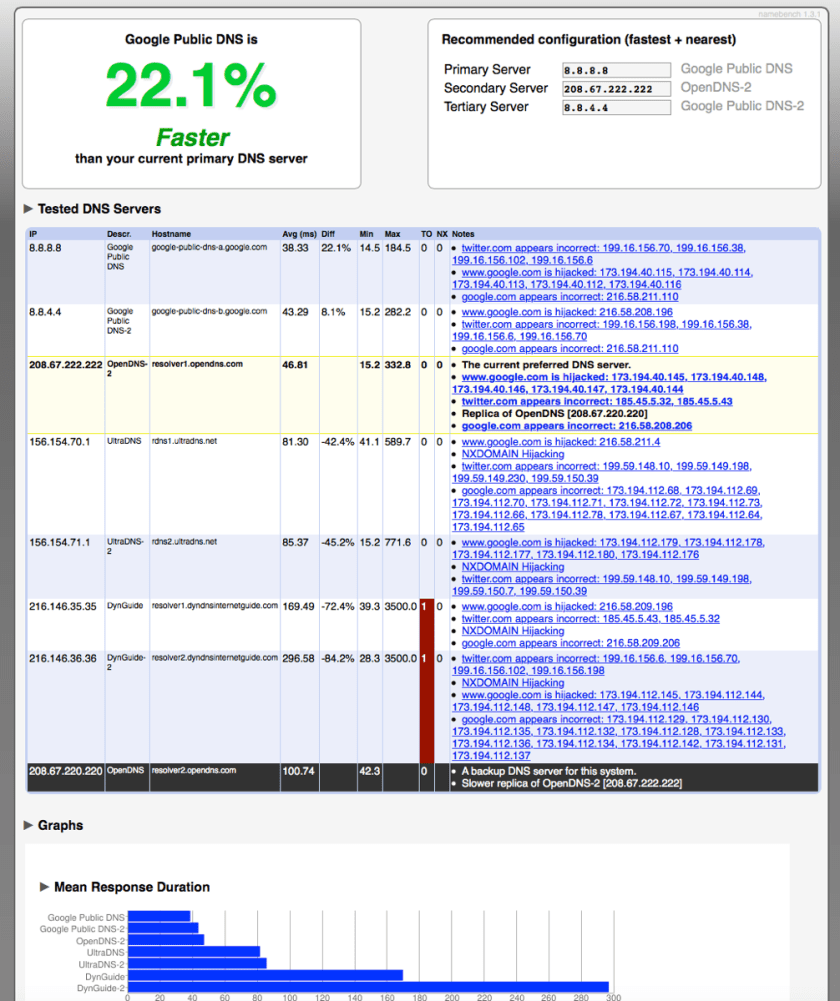Click the Notes column header
Screen dimensions: 840x1001
point(463,234)
